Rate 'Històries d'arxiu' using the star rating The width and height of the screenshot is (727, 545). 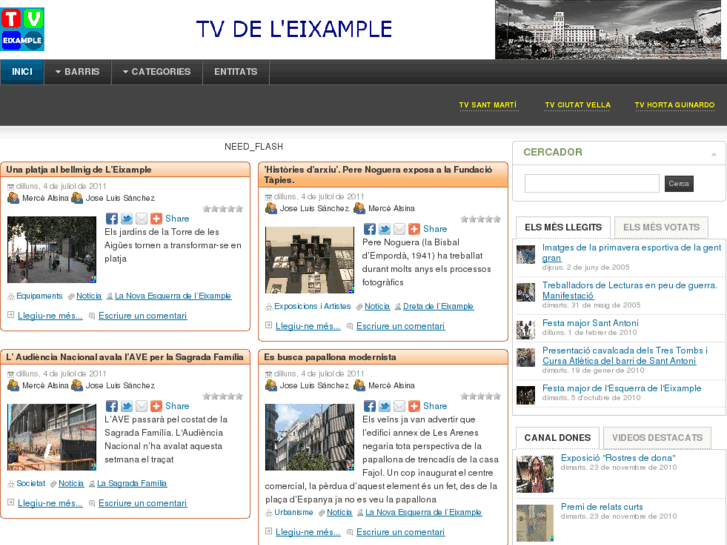pyautogui.click(x=481, y=219)
